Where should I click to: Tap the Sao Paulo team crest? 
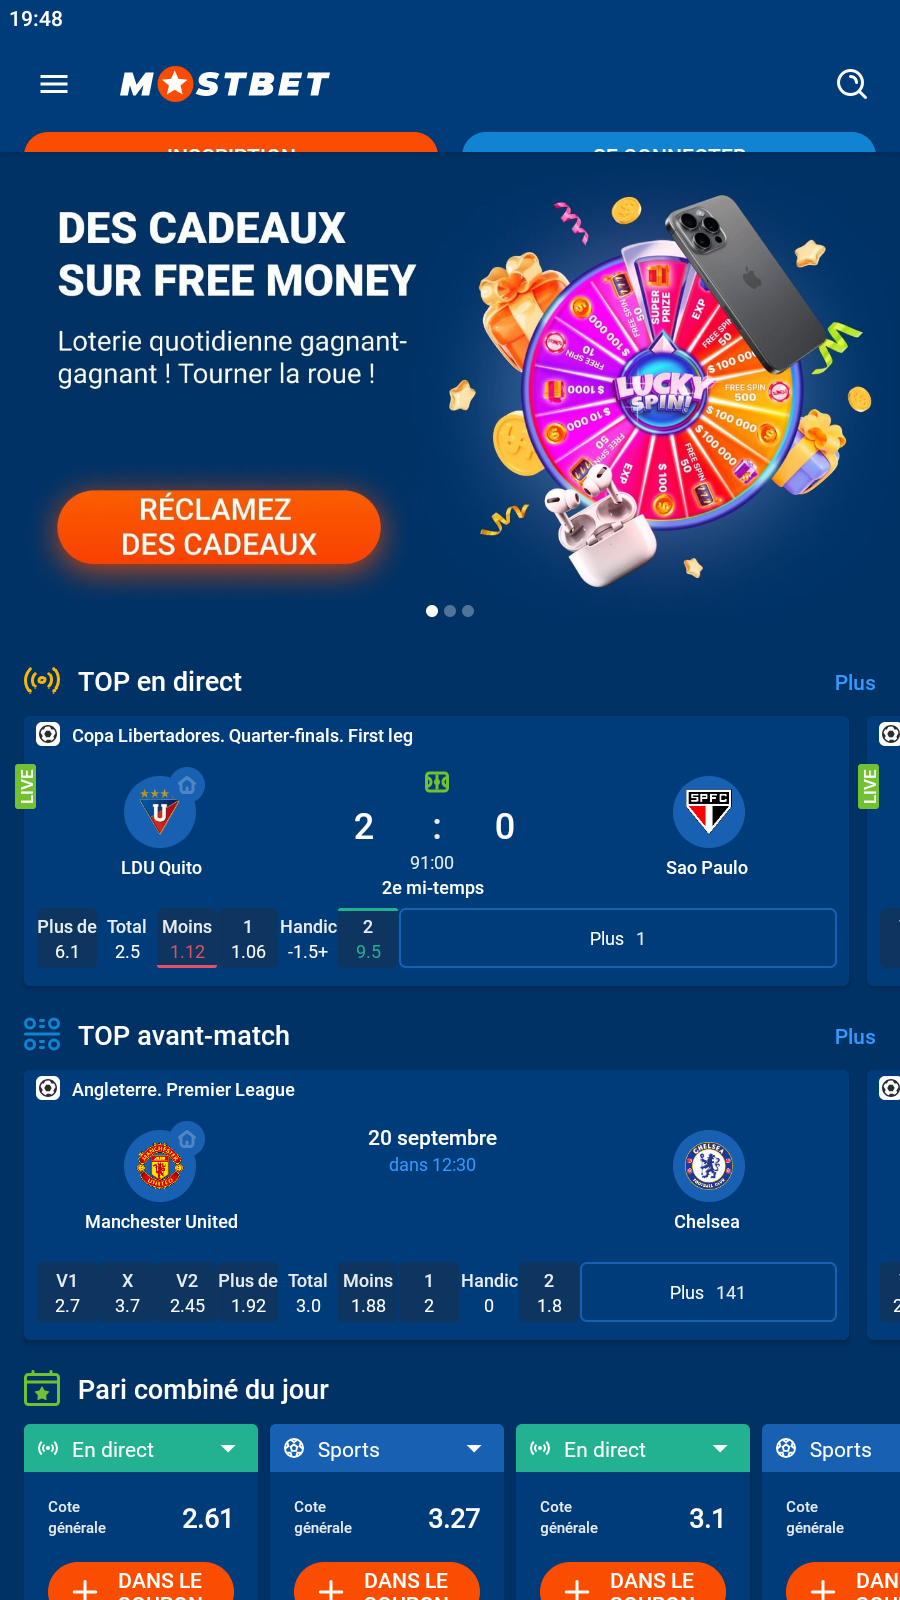coord(708,812)
